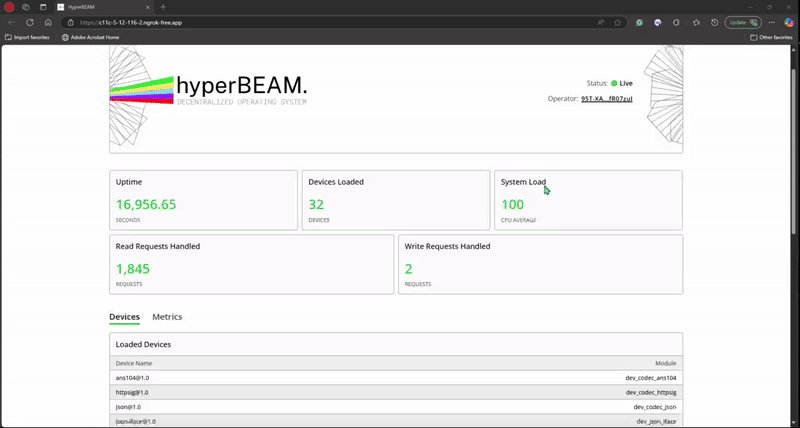Go to the browser home page

(x=48, y=22)
